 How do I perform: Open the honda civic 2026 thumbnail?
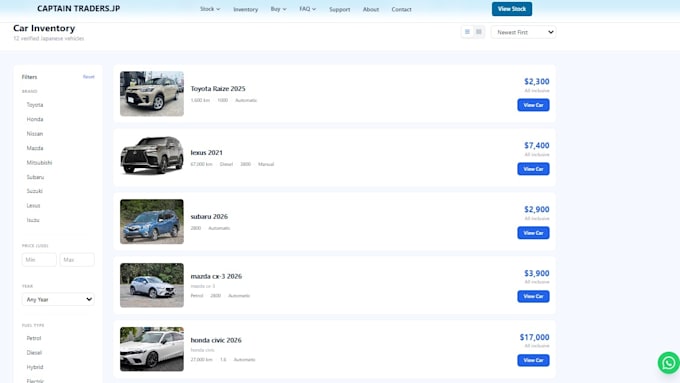pos(152,349)
